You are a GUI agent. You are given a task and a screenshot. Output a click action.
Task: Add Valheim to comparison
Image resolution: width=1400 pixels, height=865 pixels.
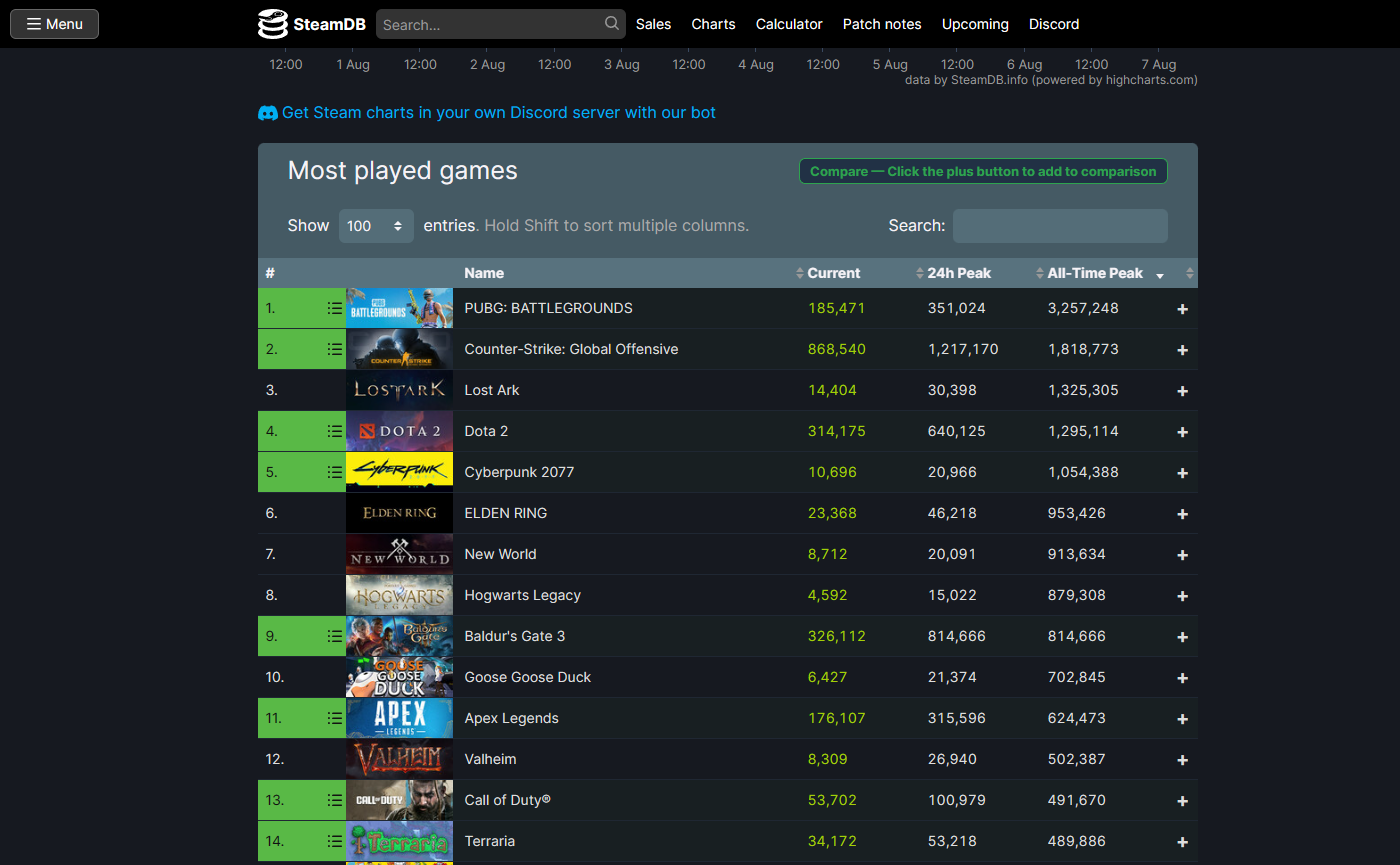click(x=1182, y=760)
